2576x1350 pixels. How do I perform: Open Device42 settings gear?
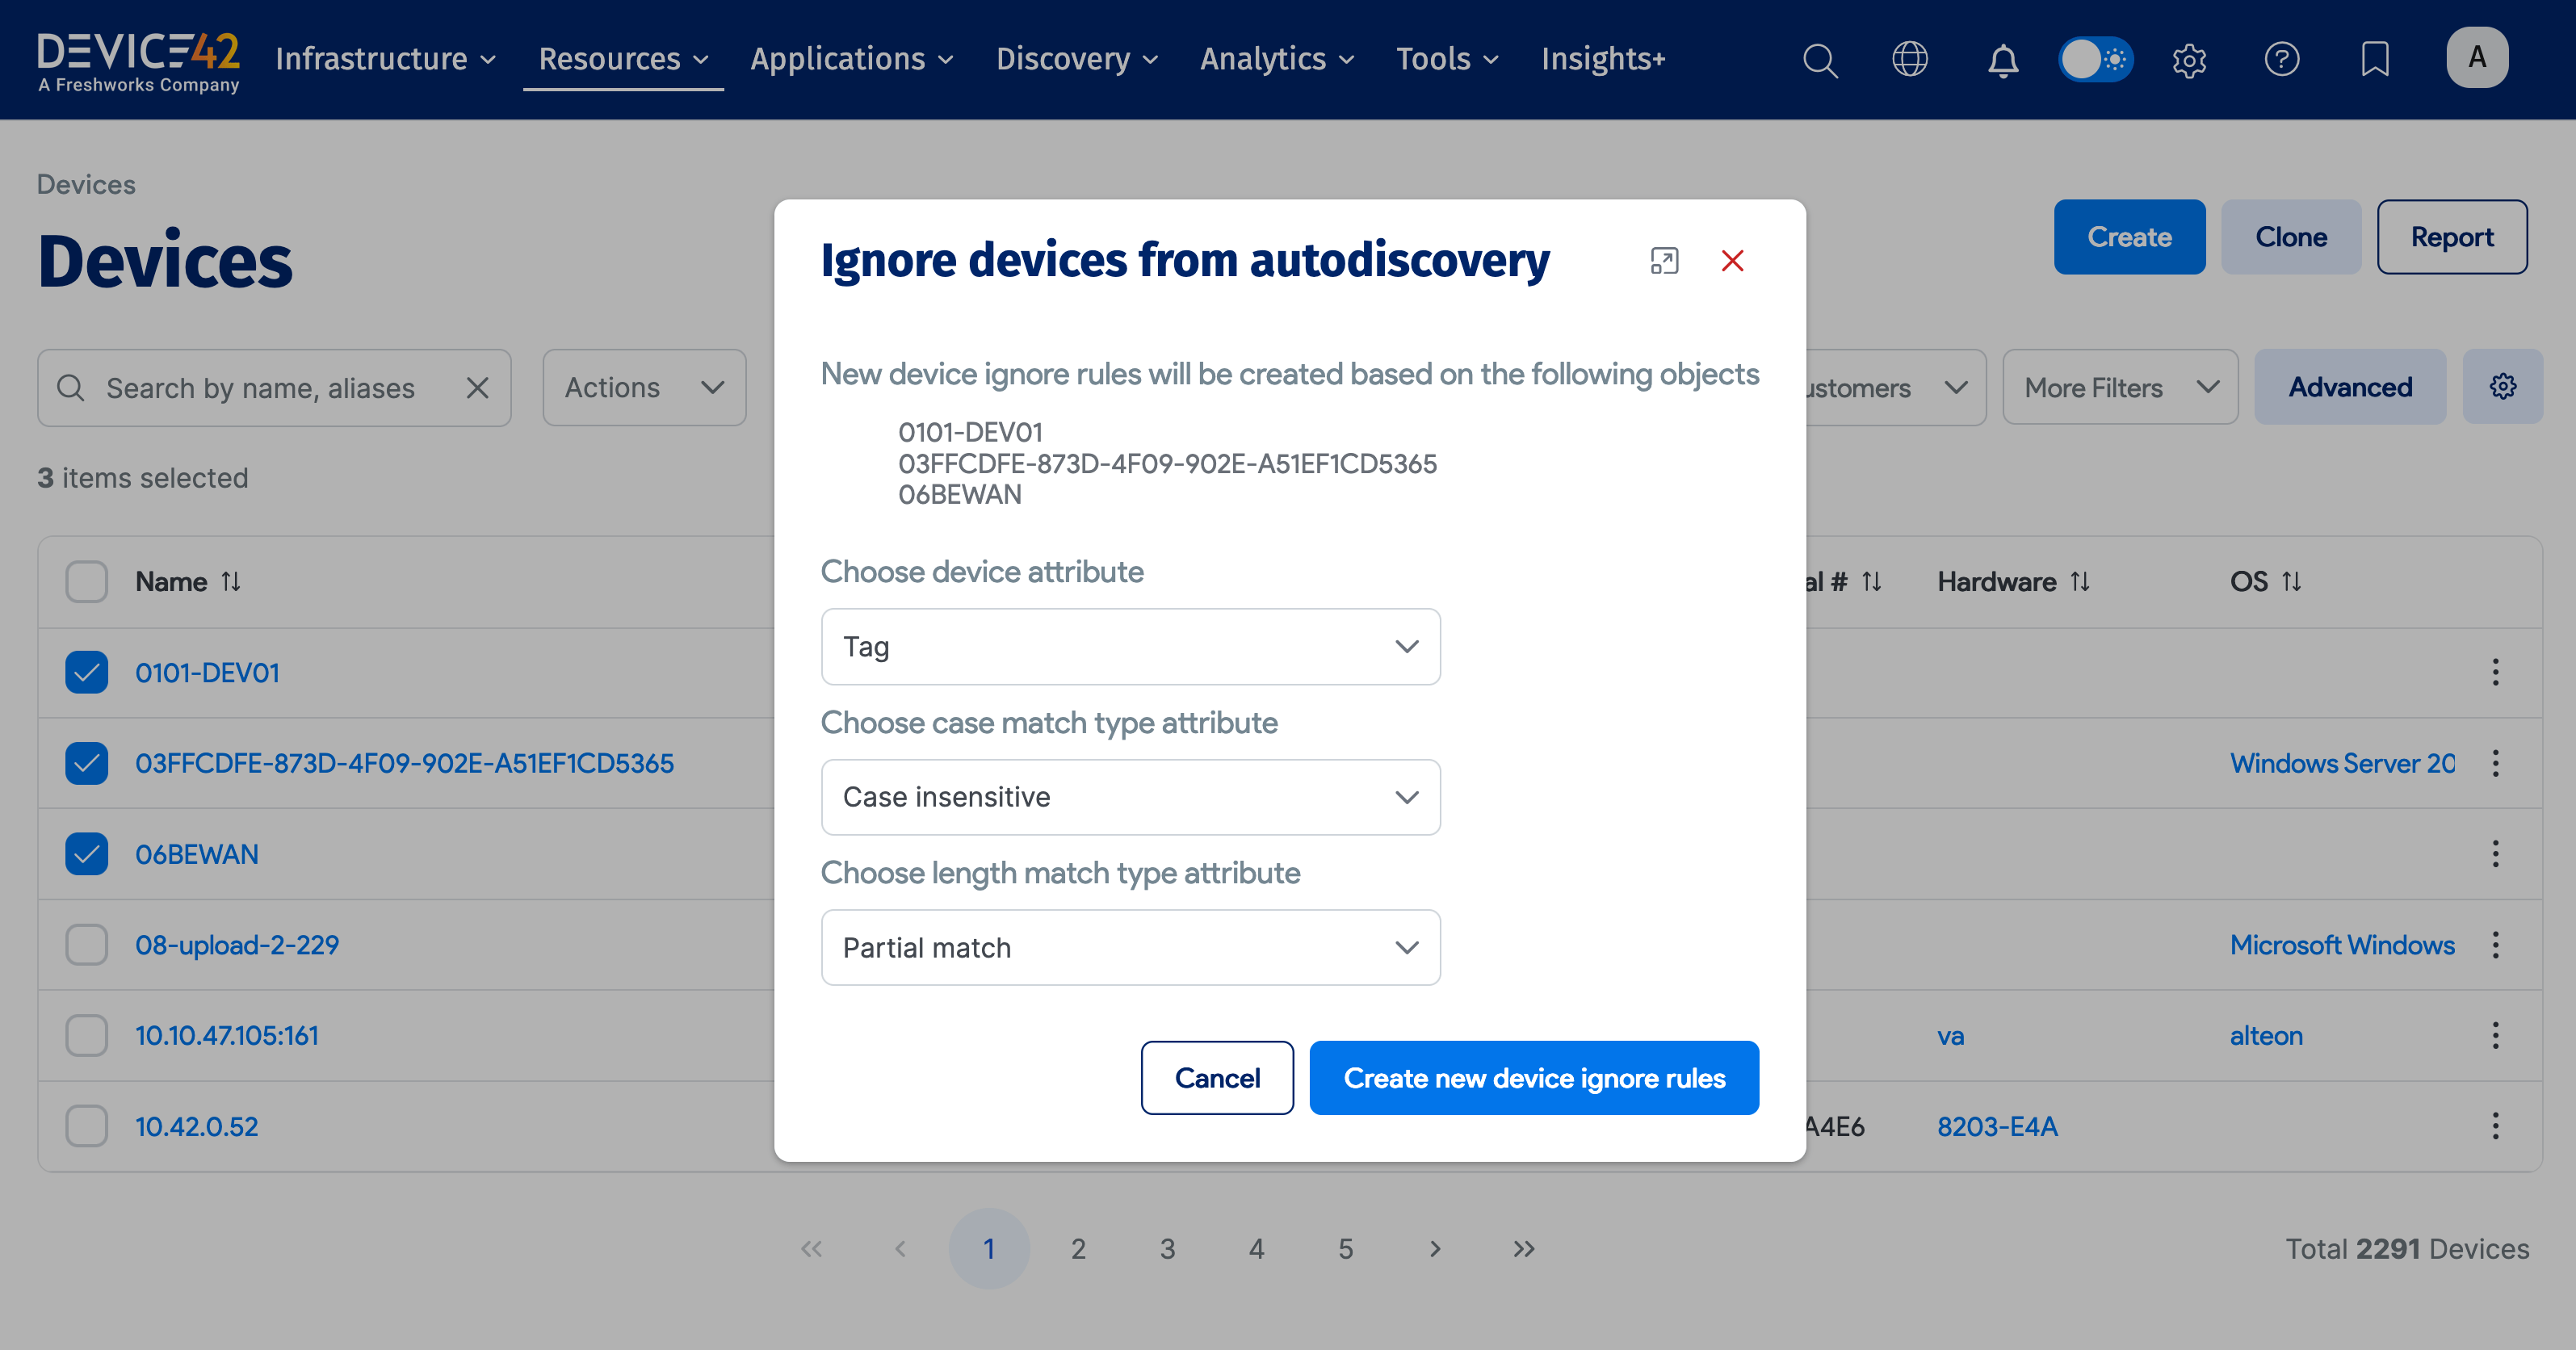2189,60
